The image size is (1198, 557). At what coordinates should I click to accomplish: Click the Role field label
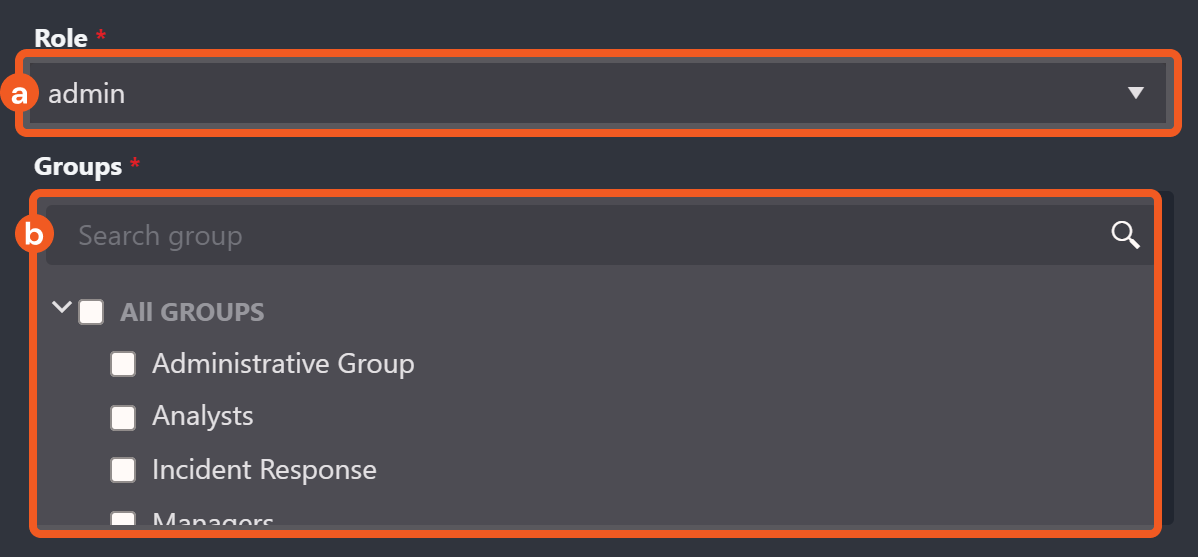61,38
